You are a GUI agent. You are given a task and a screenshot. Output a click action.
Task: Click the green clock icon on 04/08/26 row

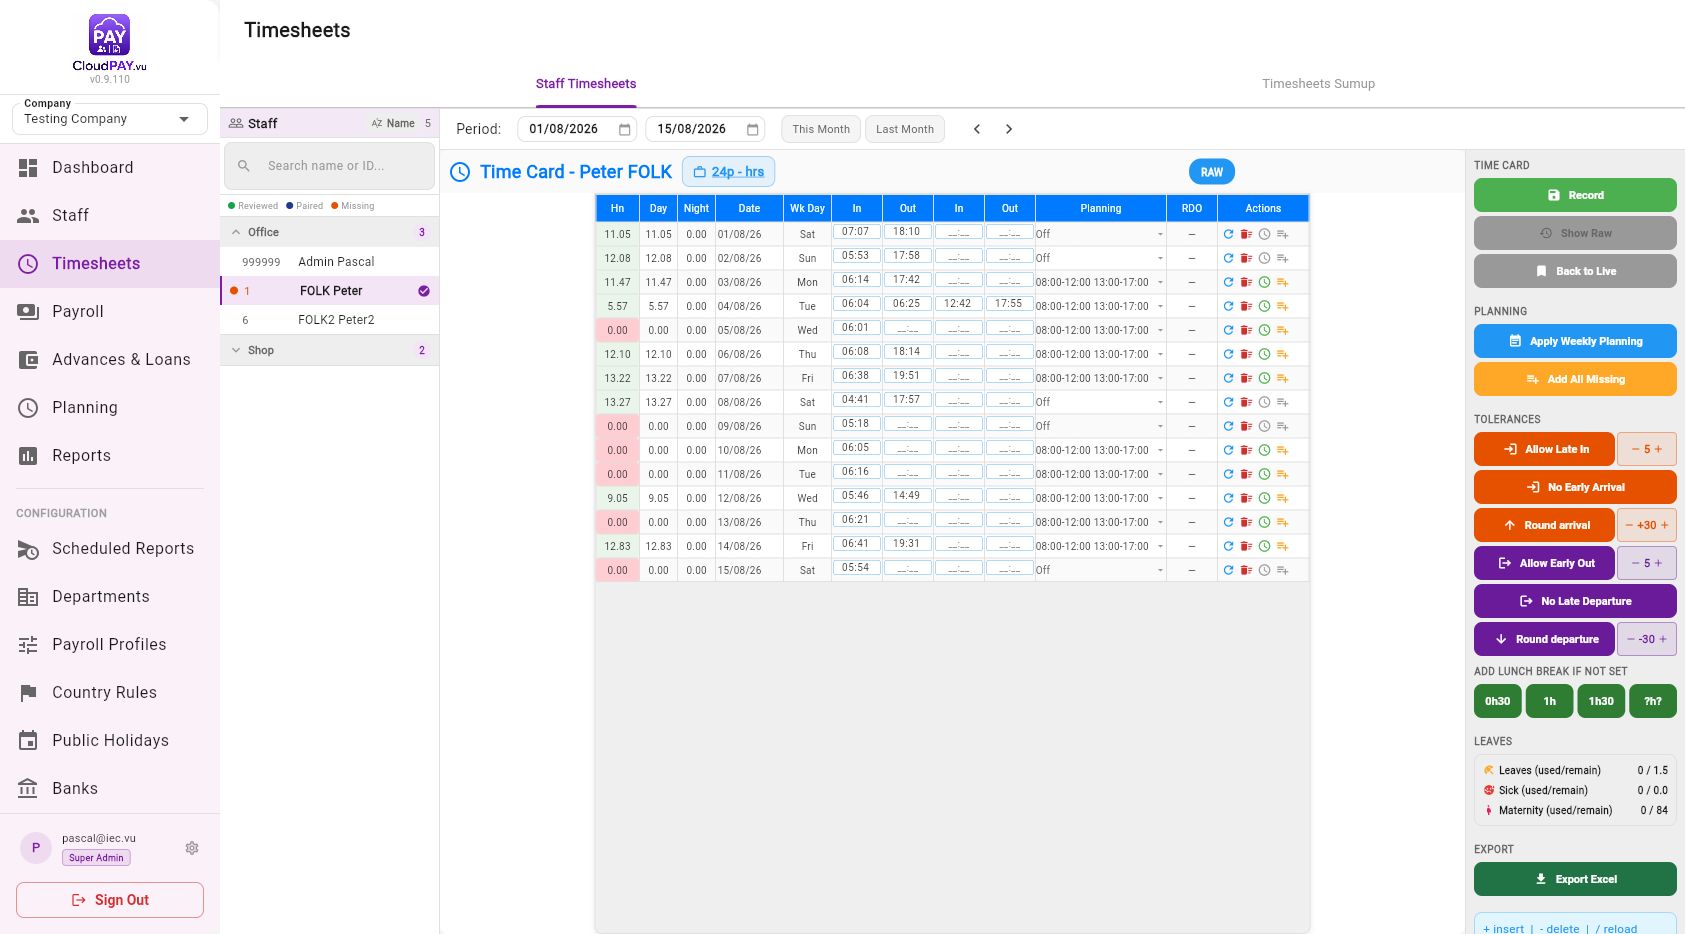(1264, 306)
